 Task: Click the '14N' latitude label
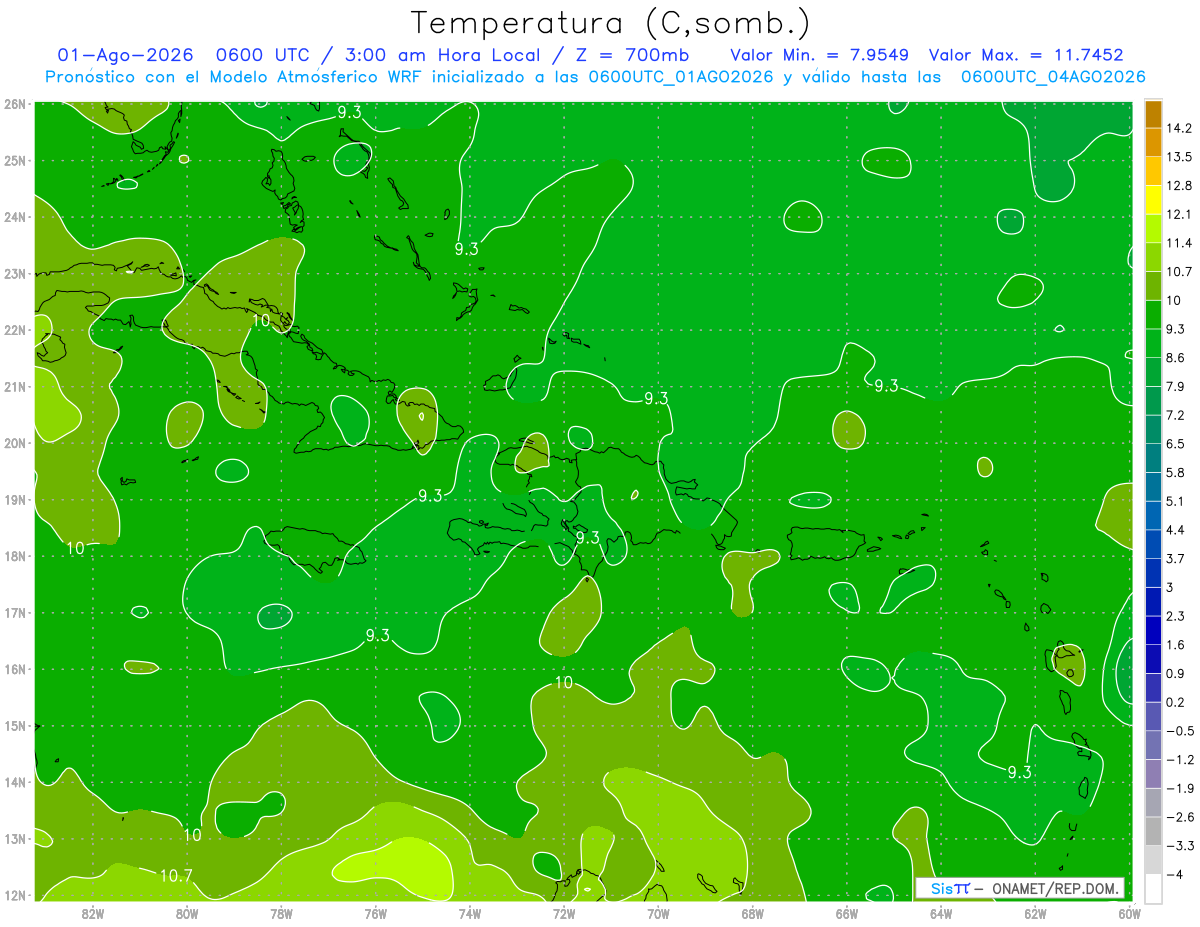click(x=15, y=782)
